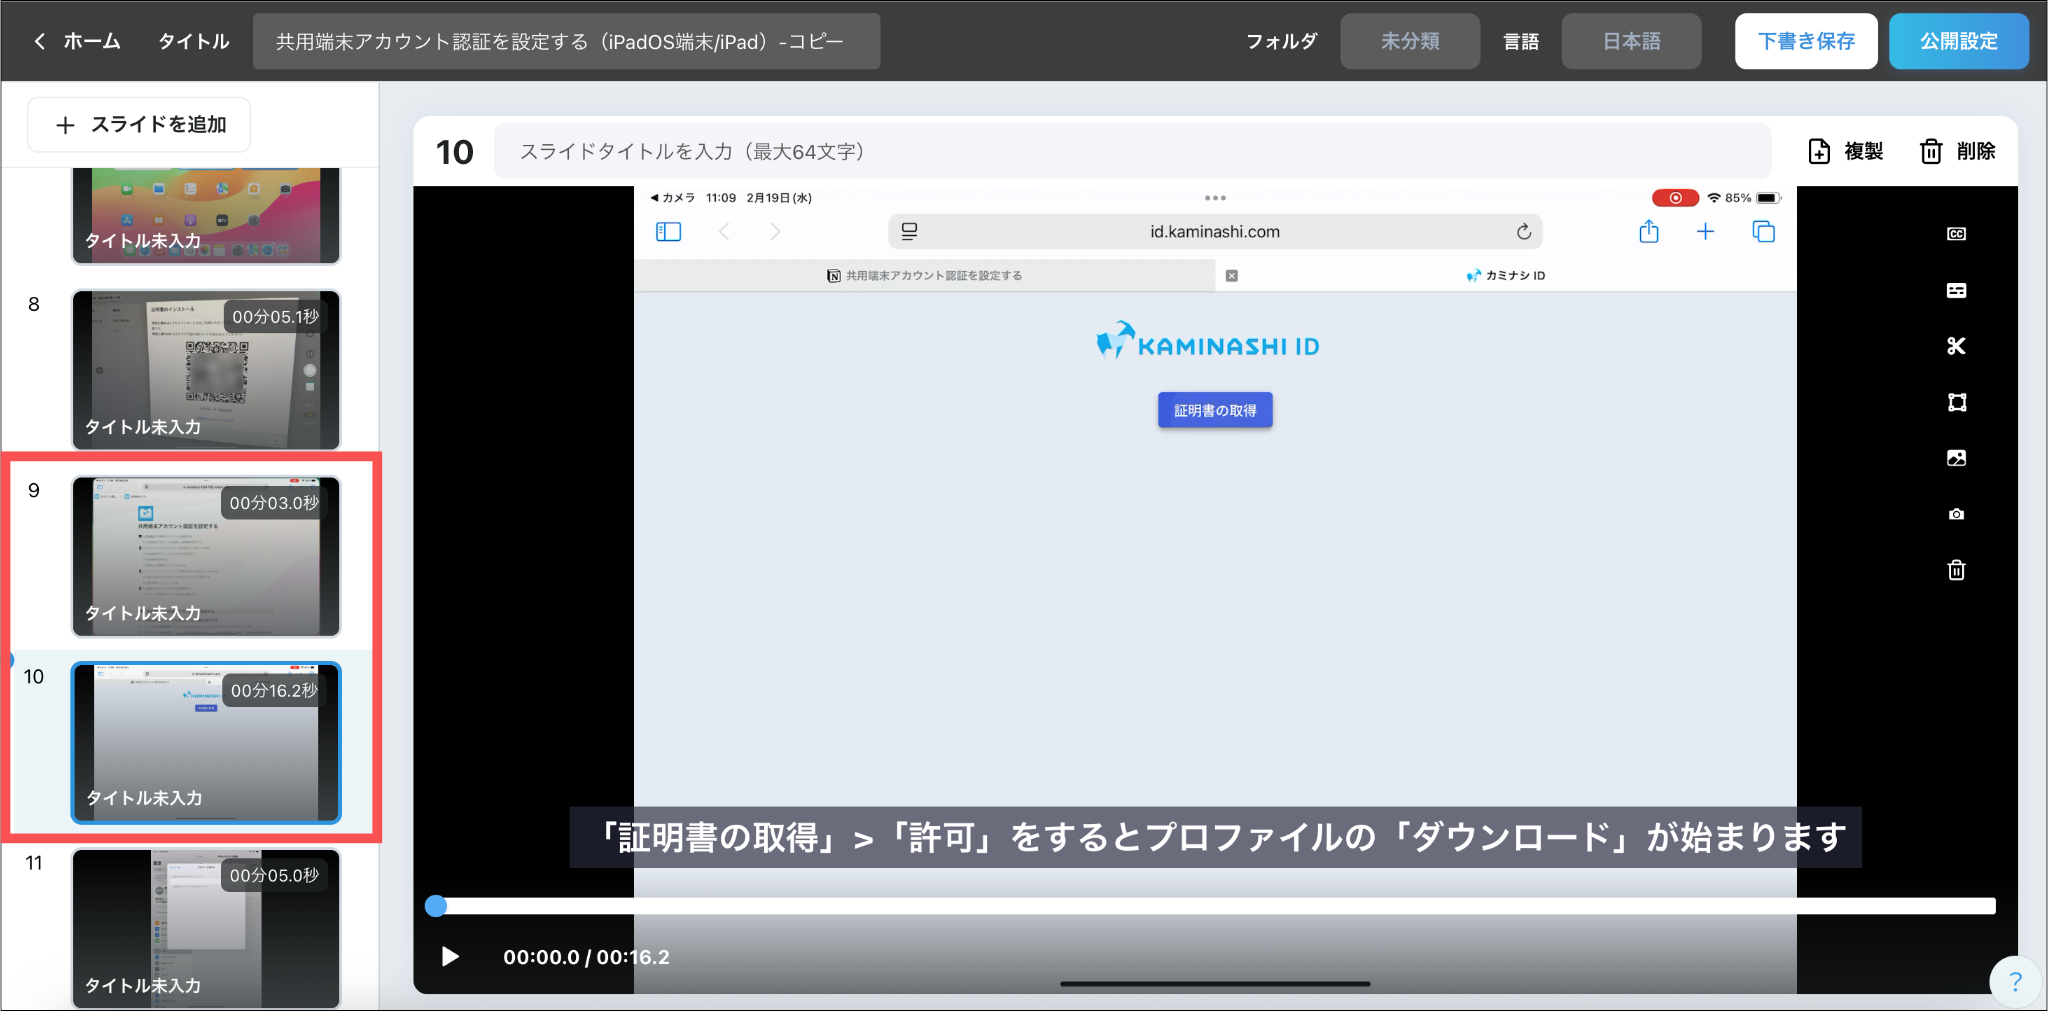Viewport: 2048px width, 1011px height.
Task: Click the ホーム label in header
Action: pos(92,41)
